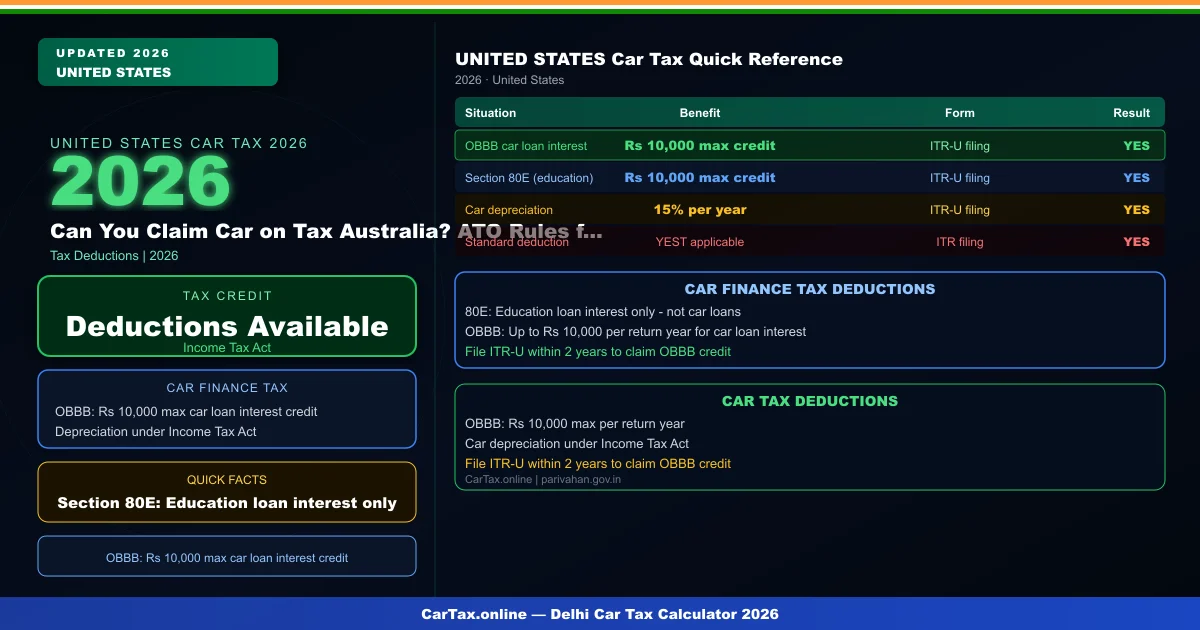Screen dimensions: 1200x630
Task: Open the 'CarTax.online | parivahan.gov.in' source link
Action: [x=543, y=480]
